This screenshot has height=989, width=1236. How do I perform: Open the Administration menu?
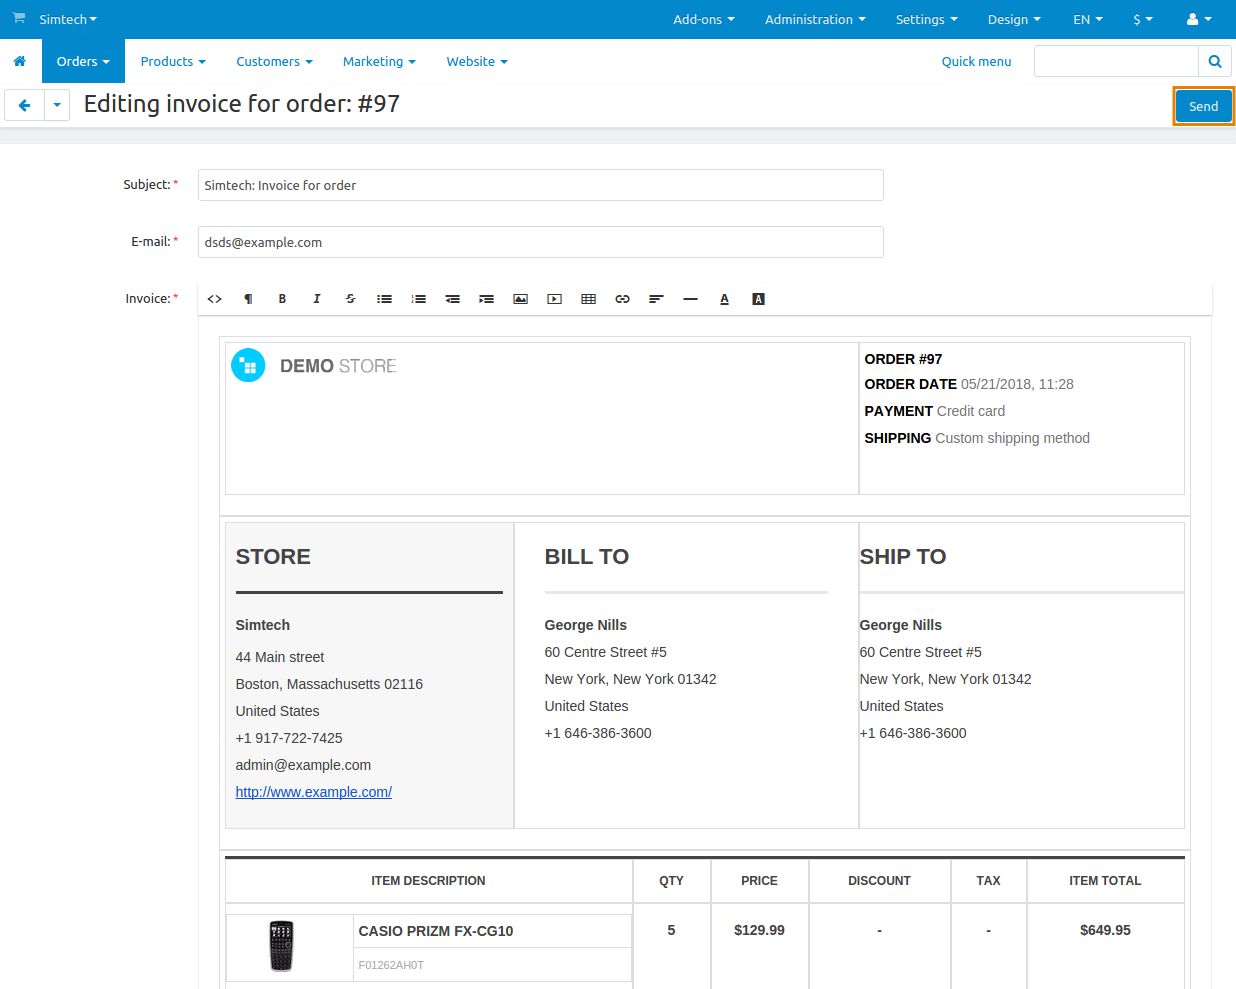(x=815, y=19)
